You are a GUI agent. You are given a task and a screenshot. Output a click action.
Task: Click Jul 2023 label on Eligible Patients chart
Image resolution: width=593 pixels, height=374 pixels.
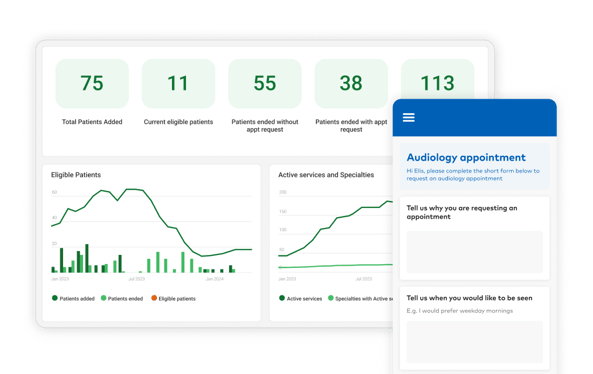coord(137,279)
